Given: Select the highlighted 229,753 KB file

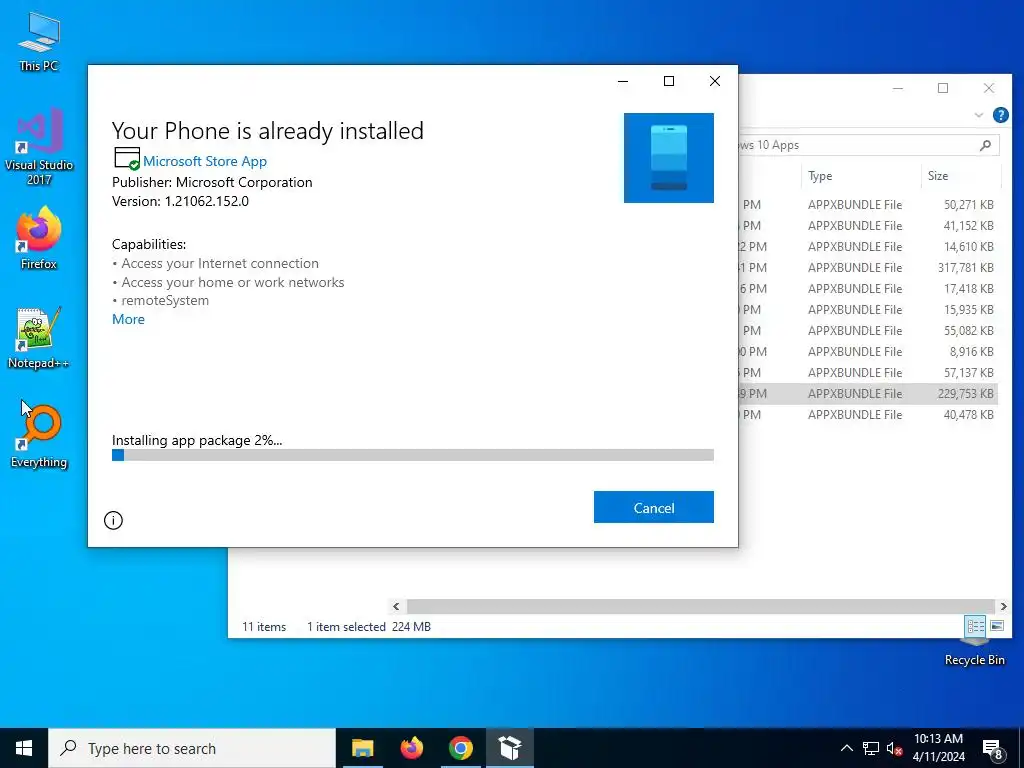Looking at the screenshot, I should [869, 393].
